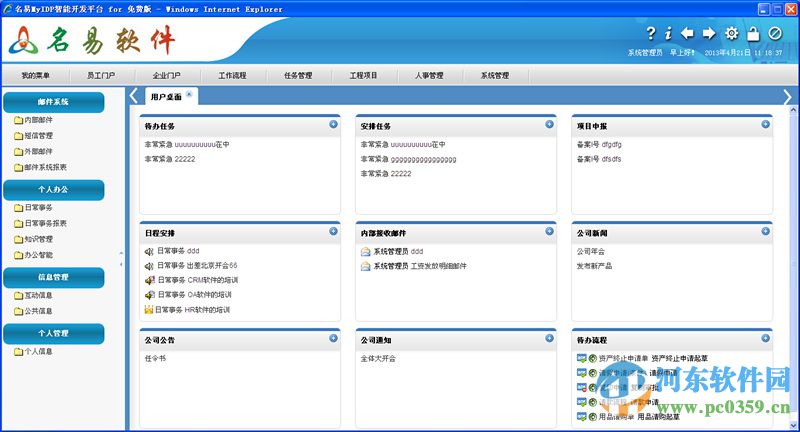Click mail icon beside 工资发放明细邮件
Image resolution: width=800 pixels, height=432 pixels.
tap(366, 266)
